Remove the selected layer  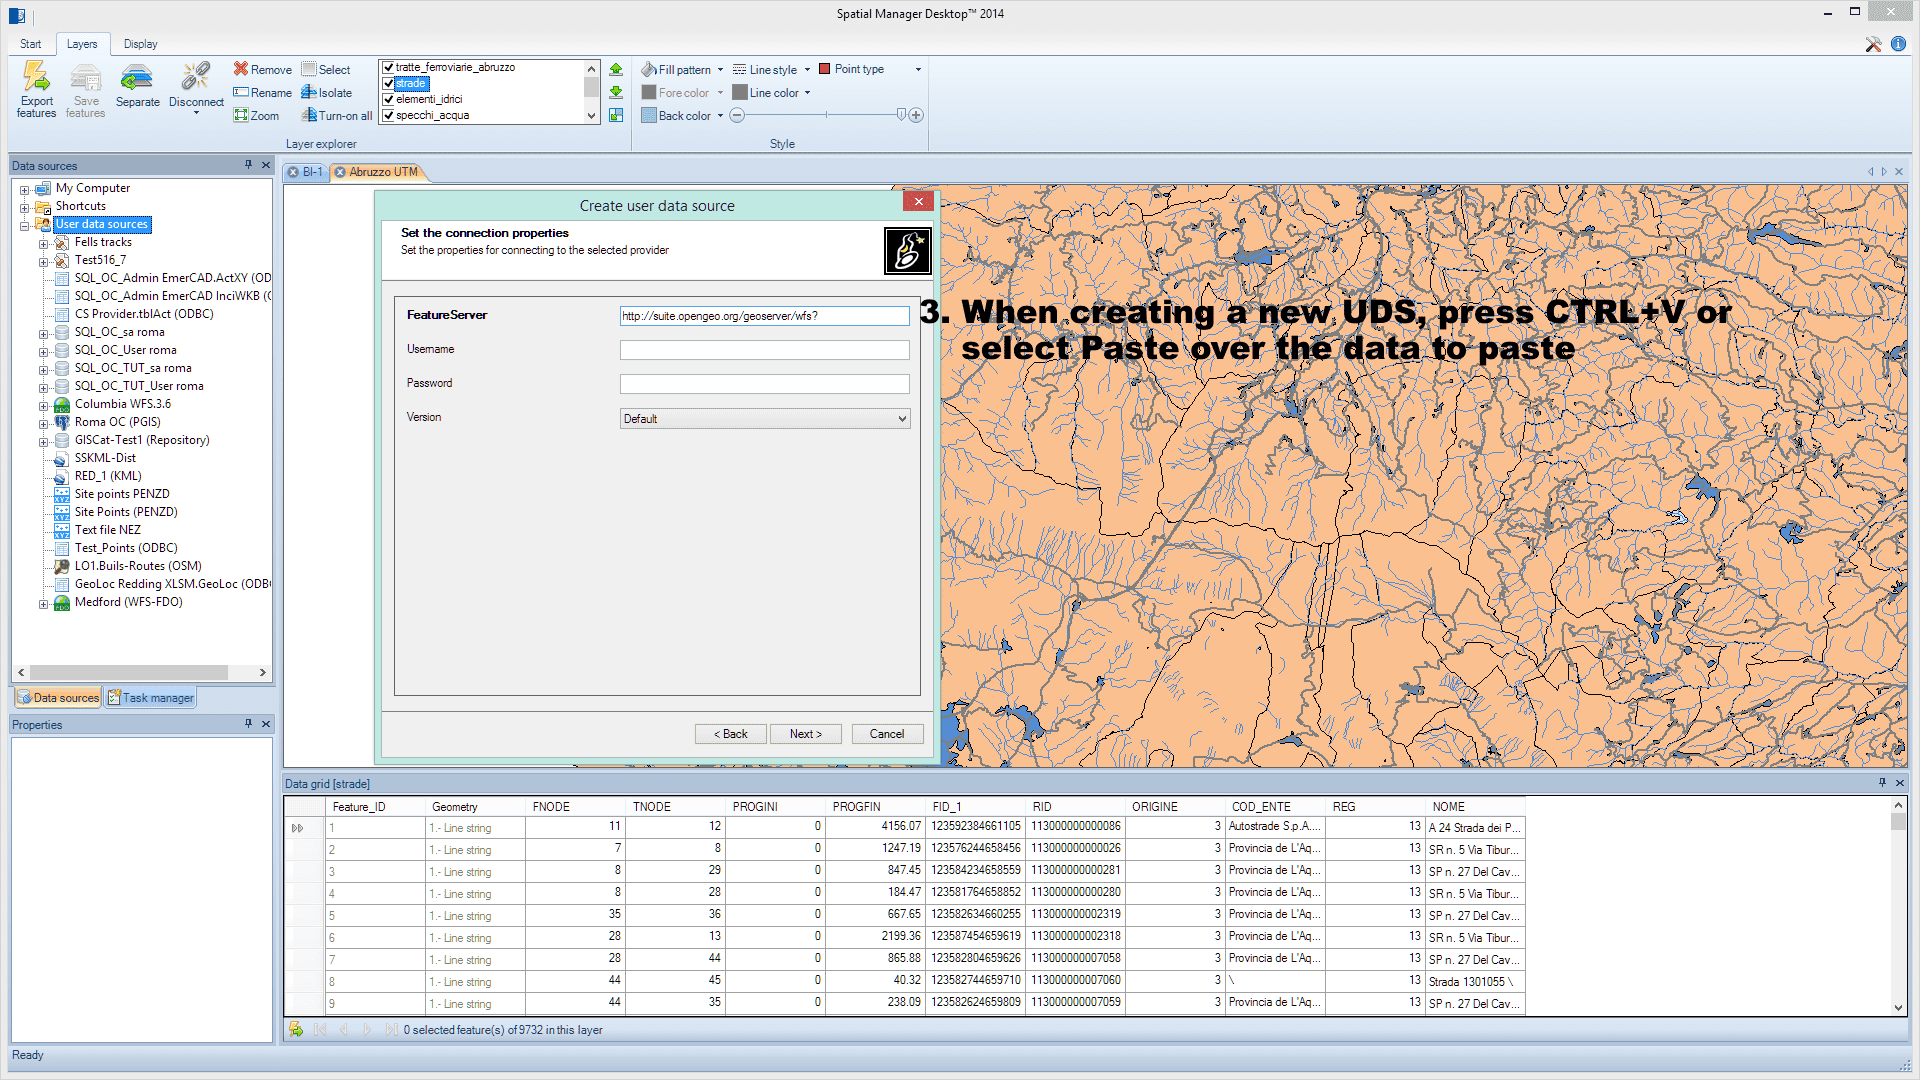coord(263,69)
